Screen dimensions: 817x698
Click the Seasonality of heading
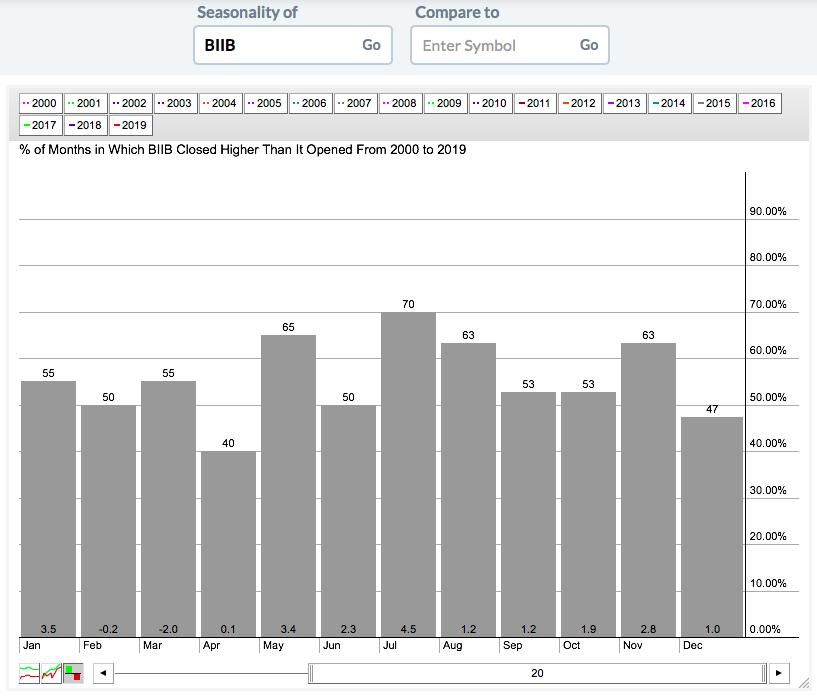click(x=247, y=12)
